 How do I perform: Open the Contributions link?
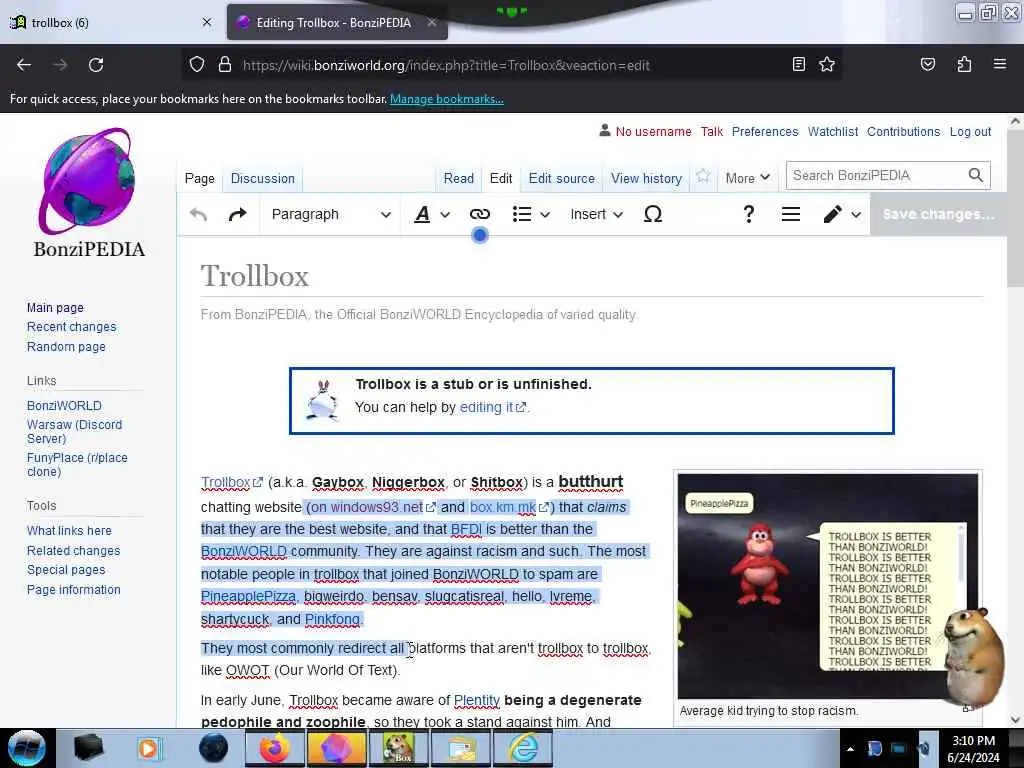[903, 131]
